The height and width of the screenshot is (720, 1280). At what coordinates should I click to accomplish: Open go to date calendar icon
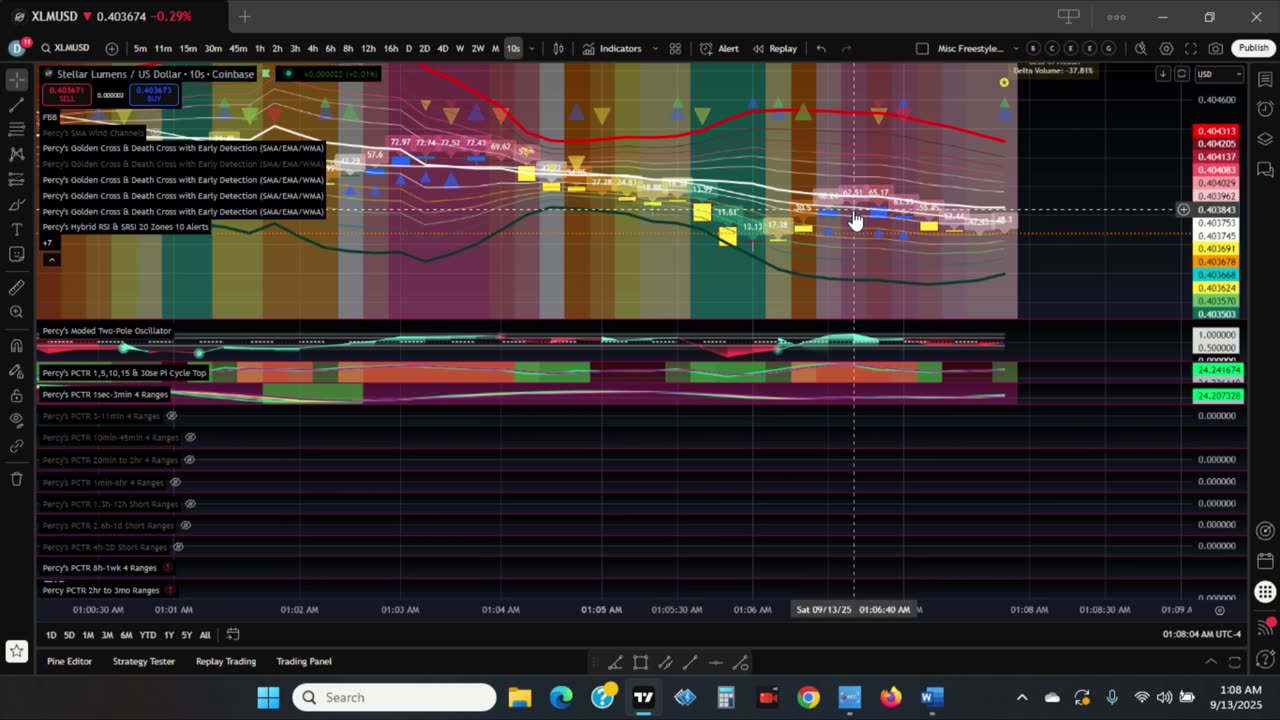point(233,634)
